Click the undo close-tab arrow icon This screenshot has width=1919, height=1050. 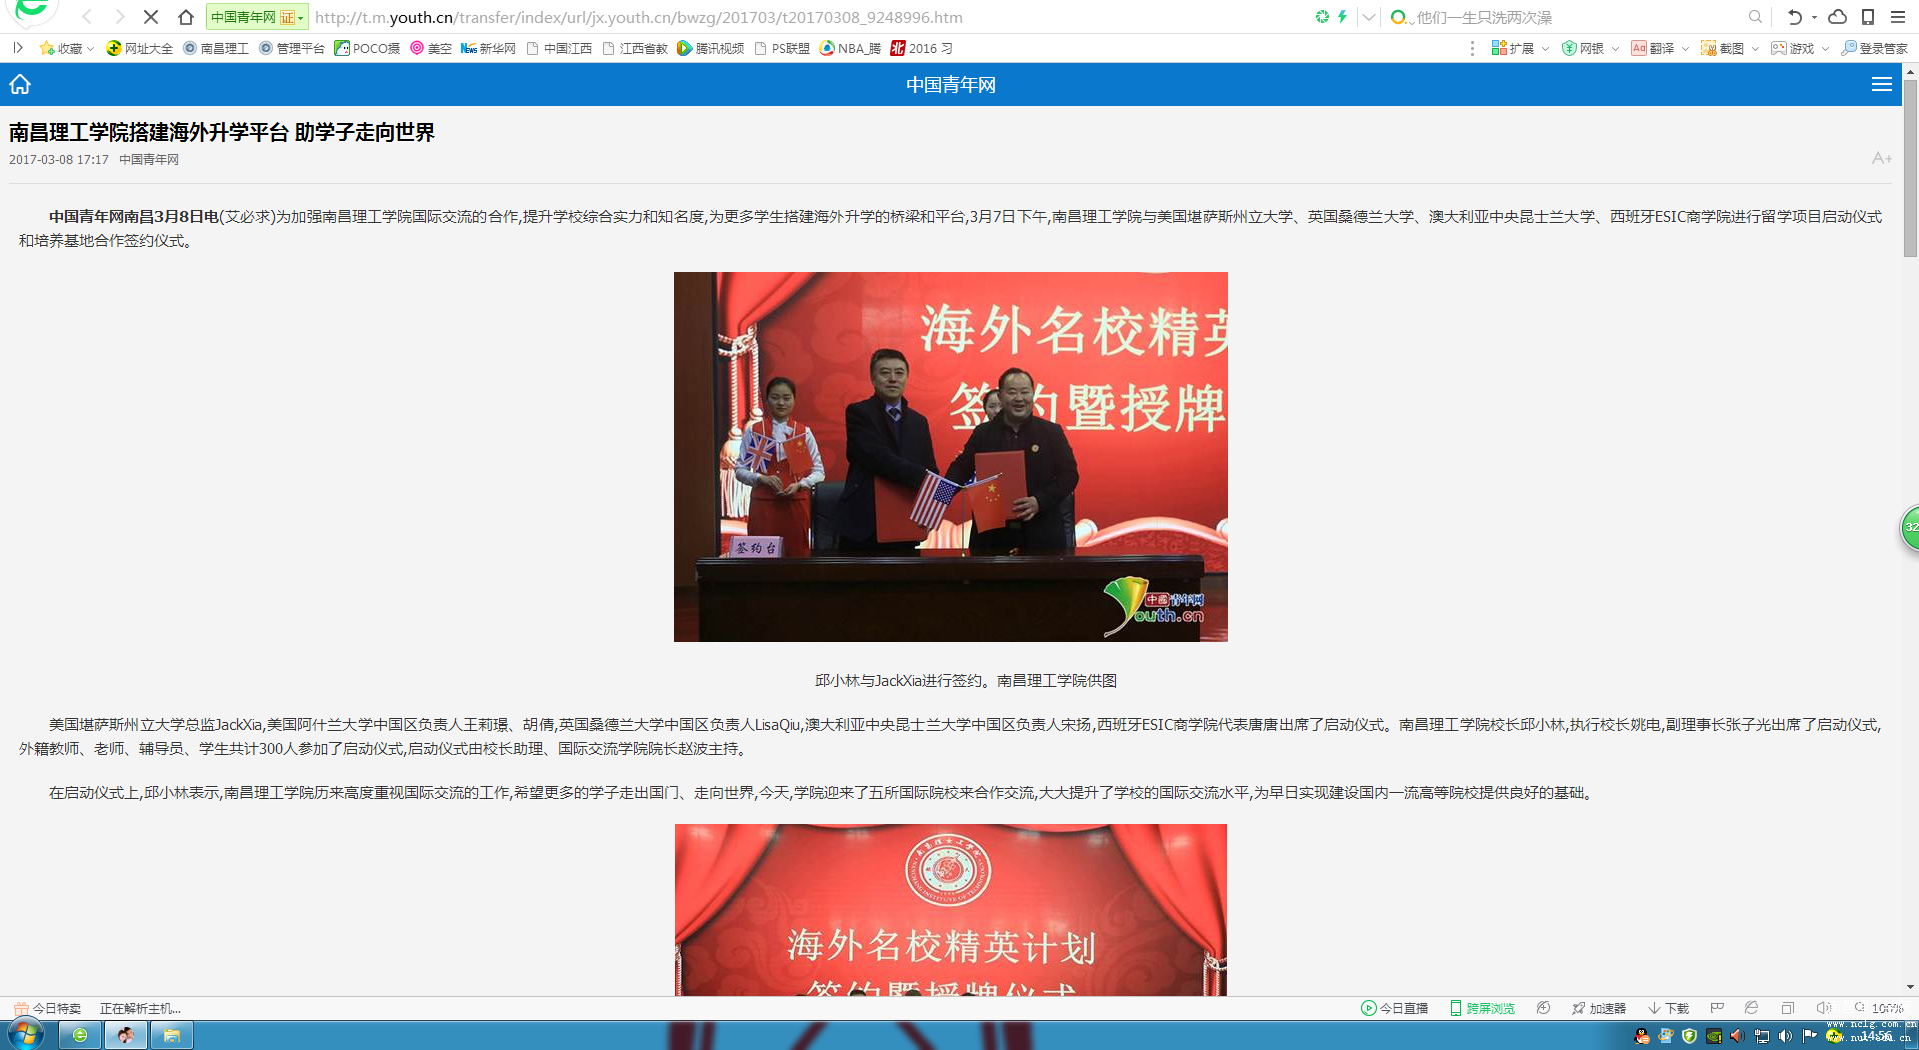click(1794, 17)
